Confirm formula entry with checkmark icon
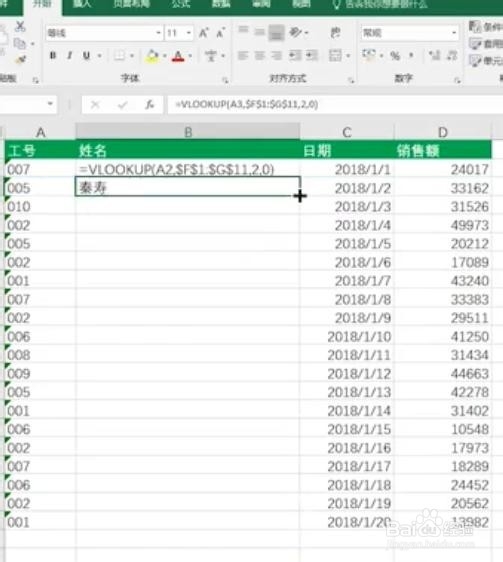Image resolution: width=503 pixels, height=562 pixels. 122,105
